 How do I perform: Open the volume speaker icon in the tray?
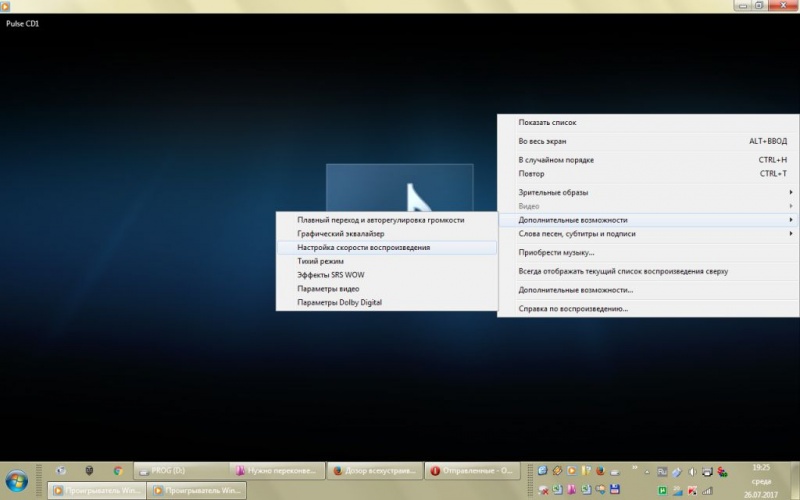[x=692, y=472]
